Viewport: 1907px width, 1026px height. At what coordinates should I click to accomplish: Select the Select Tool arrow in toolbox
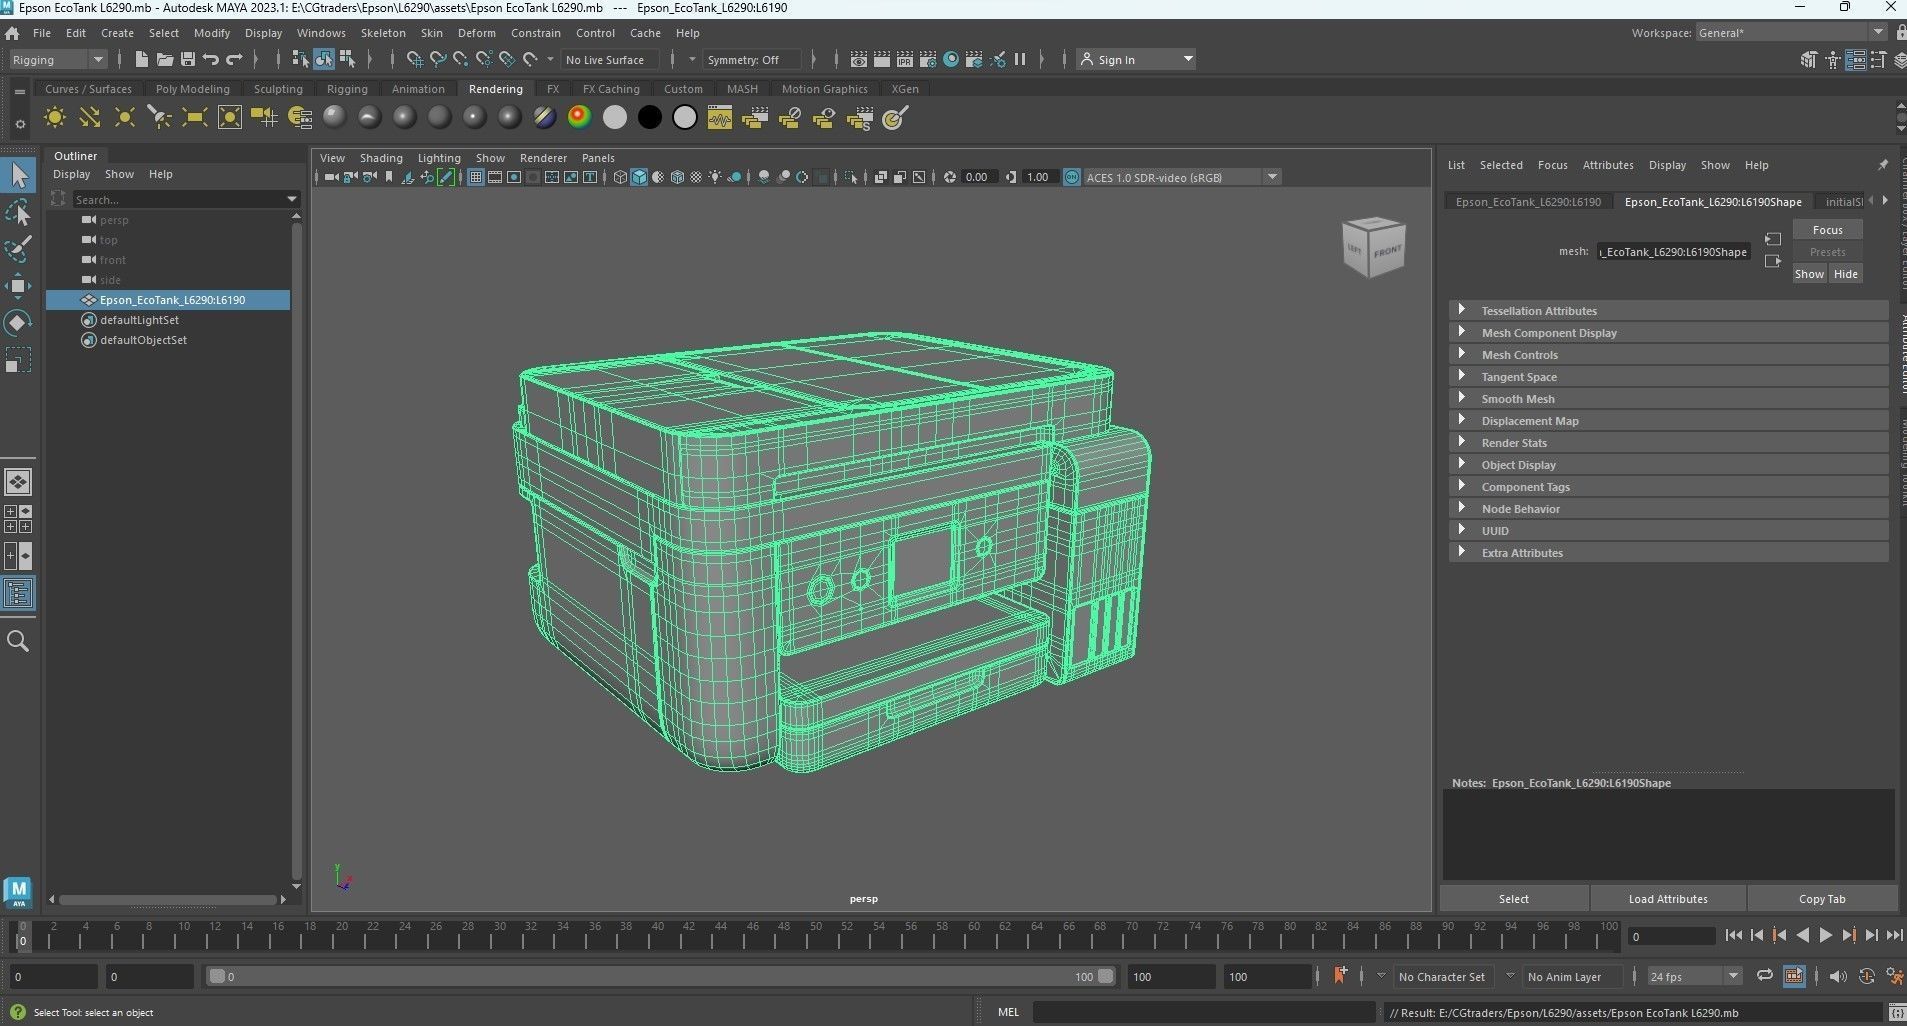[18, 176]
